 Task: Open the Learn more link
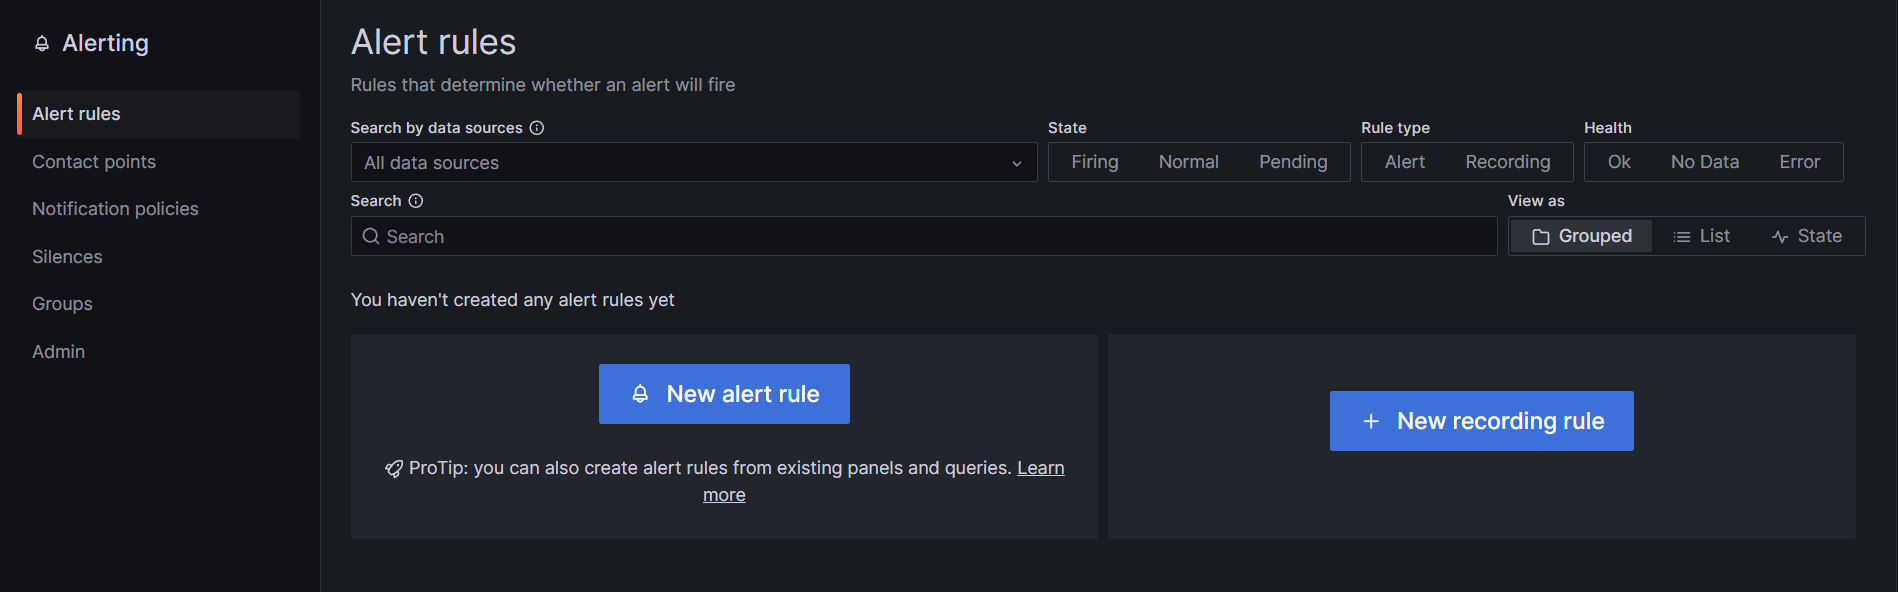(x=1040, y=467)
